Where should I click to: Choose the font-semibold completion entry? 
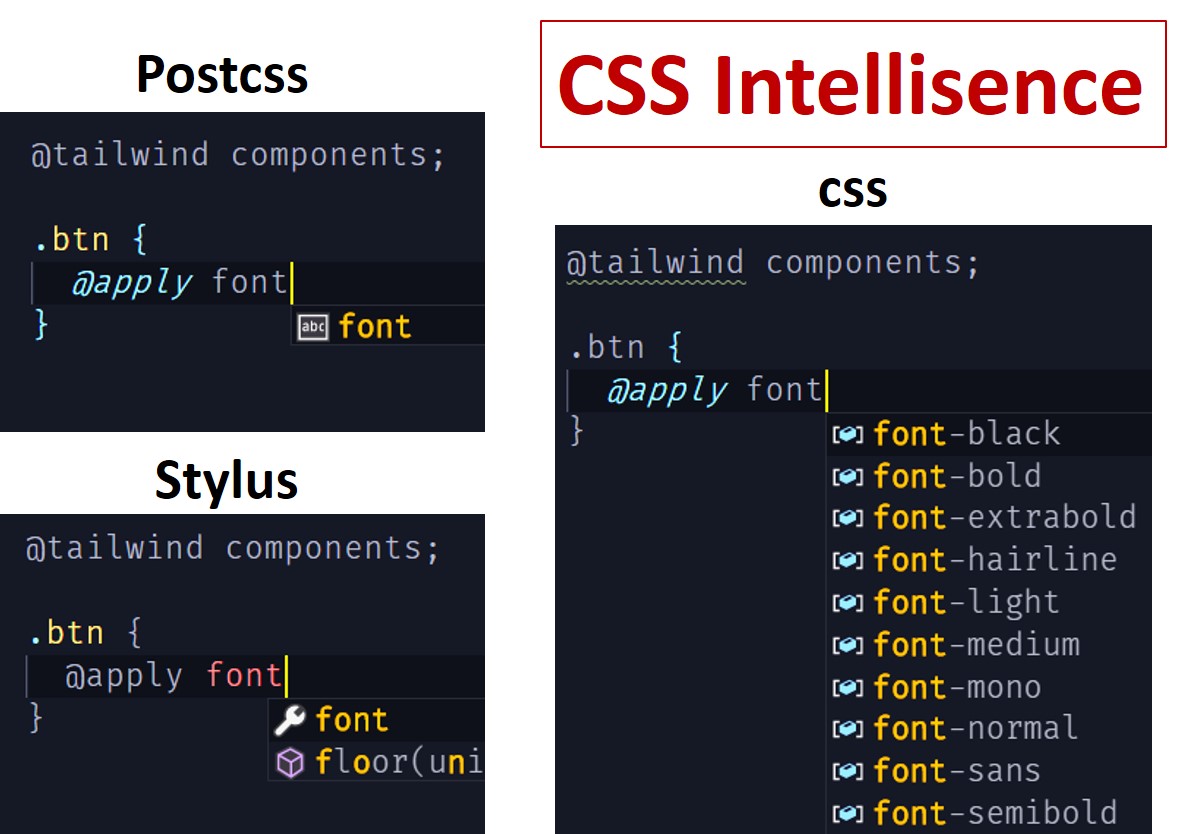pos(989,813)
